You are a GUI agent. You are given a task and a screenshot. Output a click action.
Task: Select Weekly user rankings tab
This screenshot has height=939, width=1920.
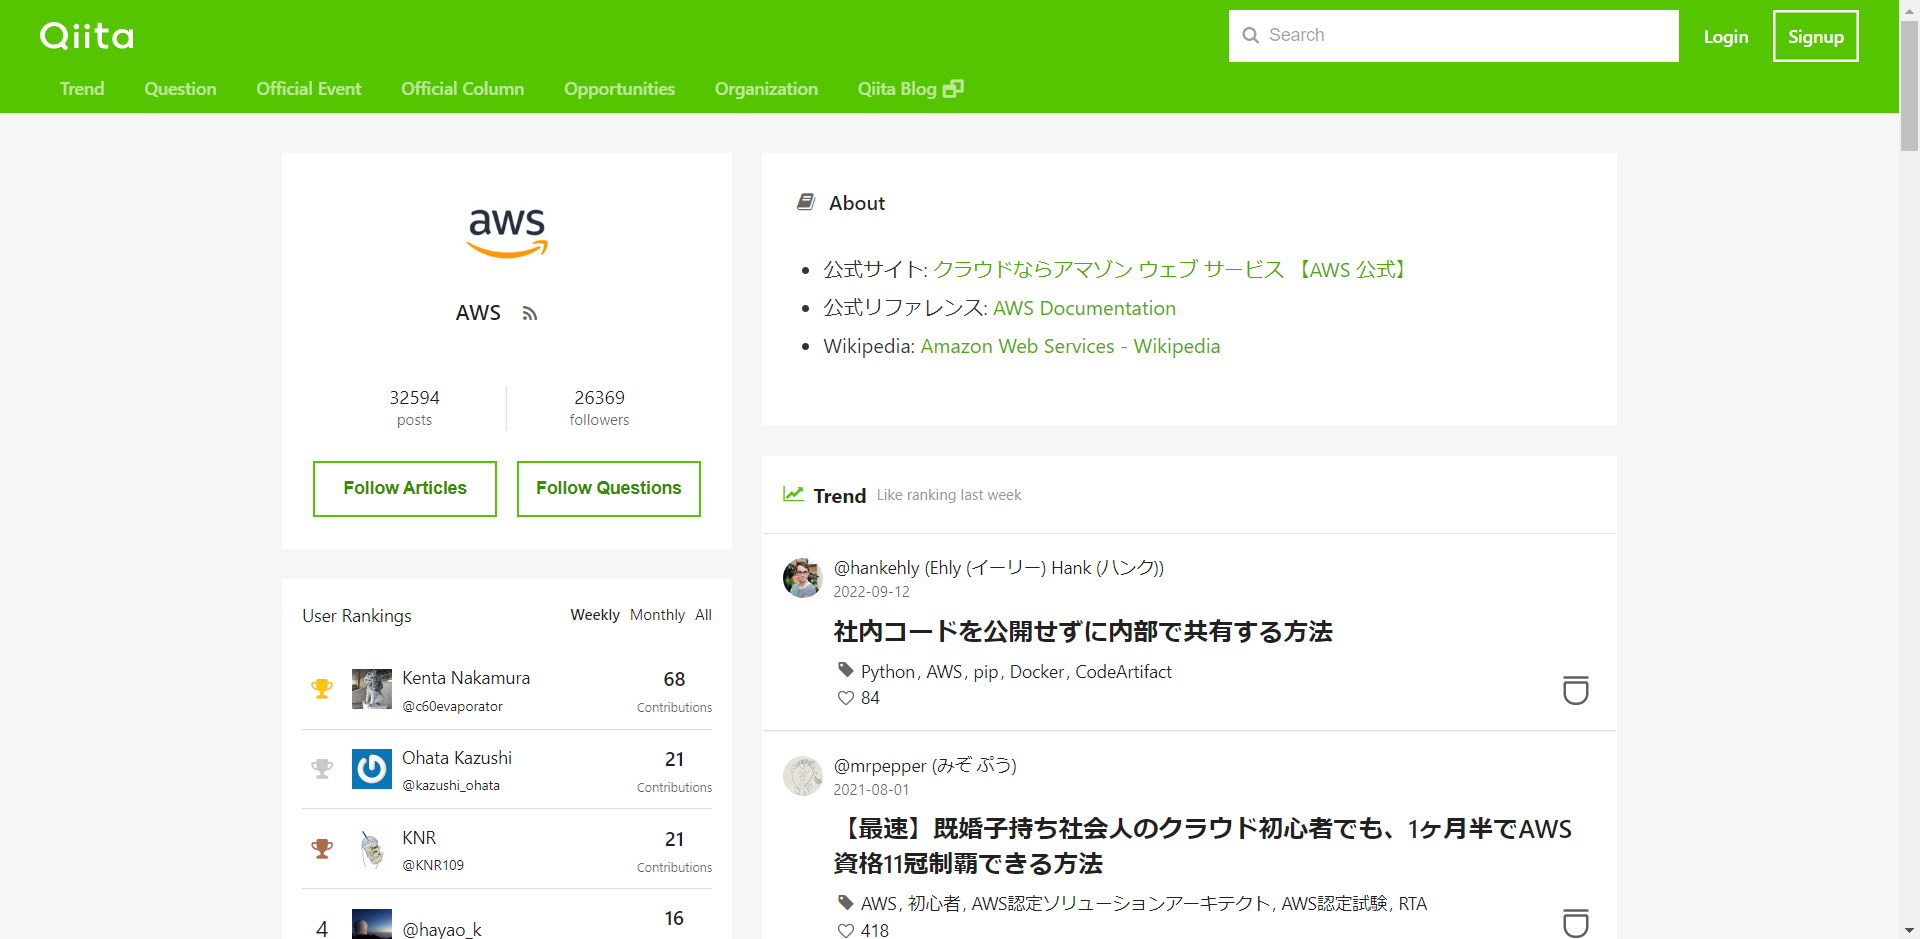595,615
